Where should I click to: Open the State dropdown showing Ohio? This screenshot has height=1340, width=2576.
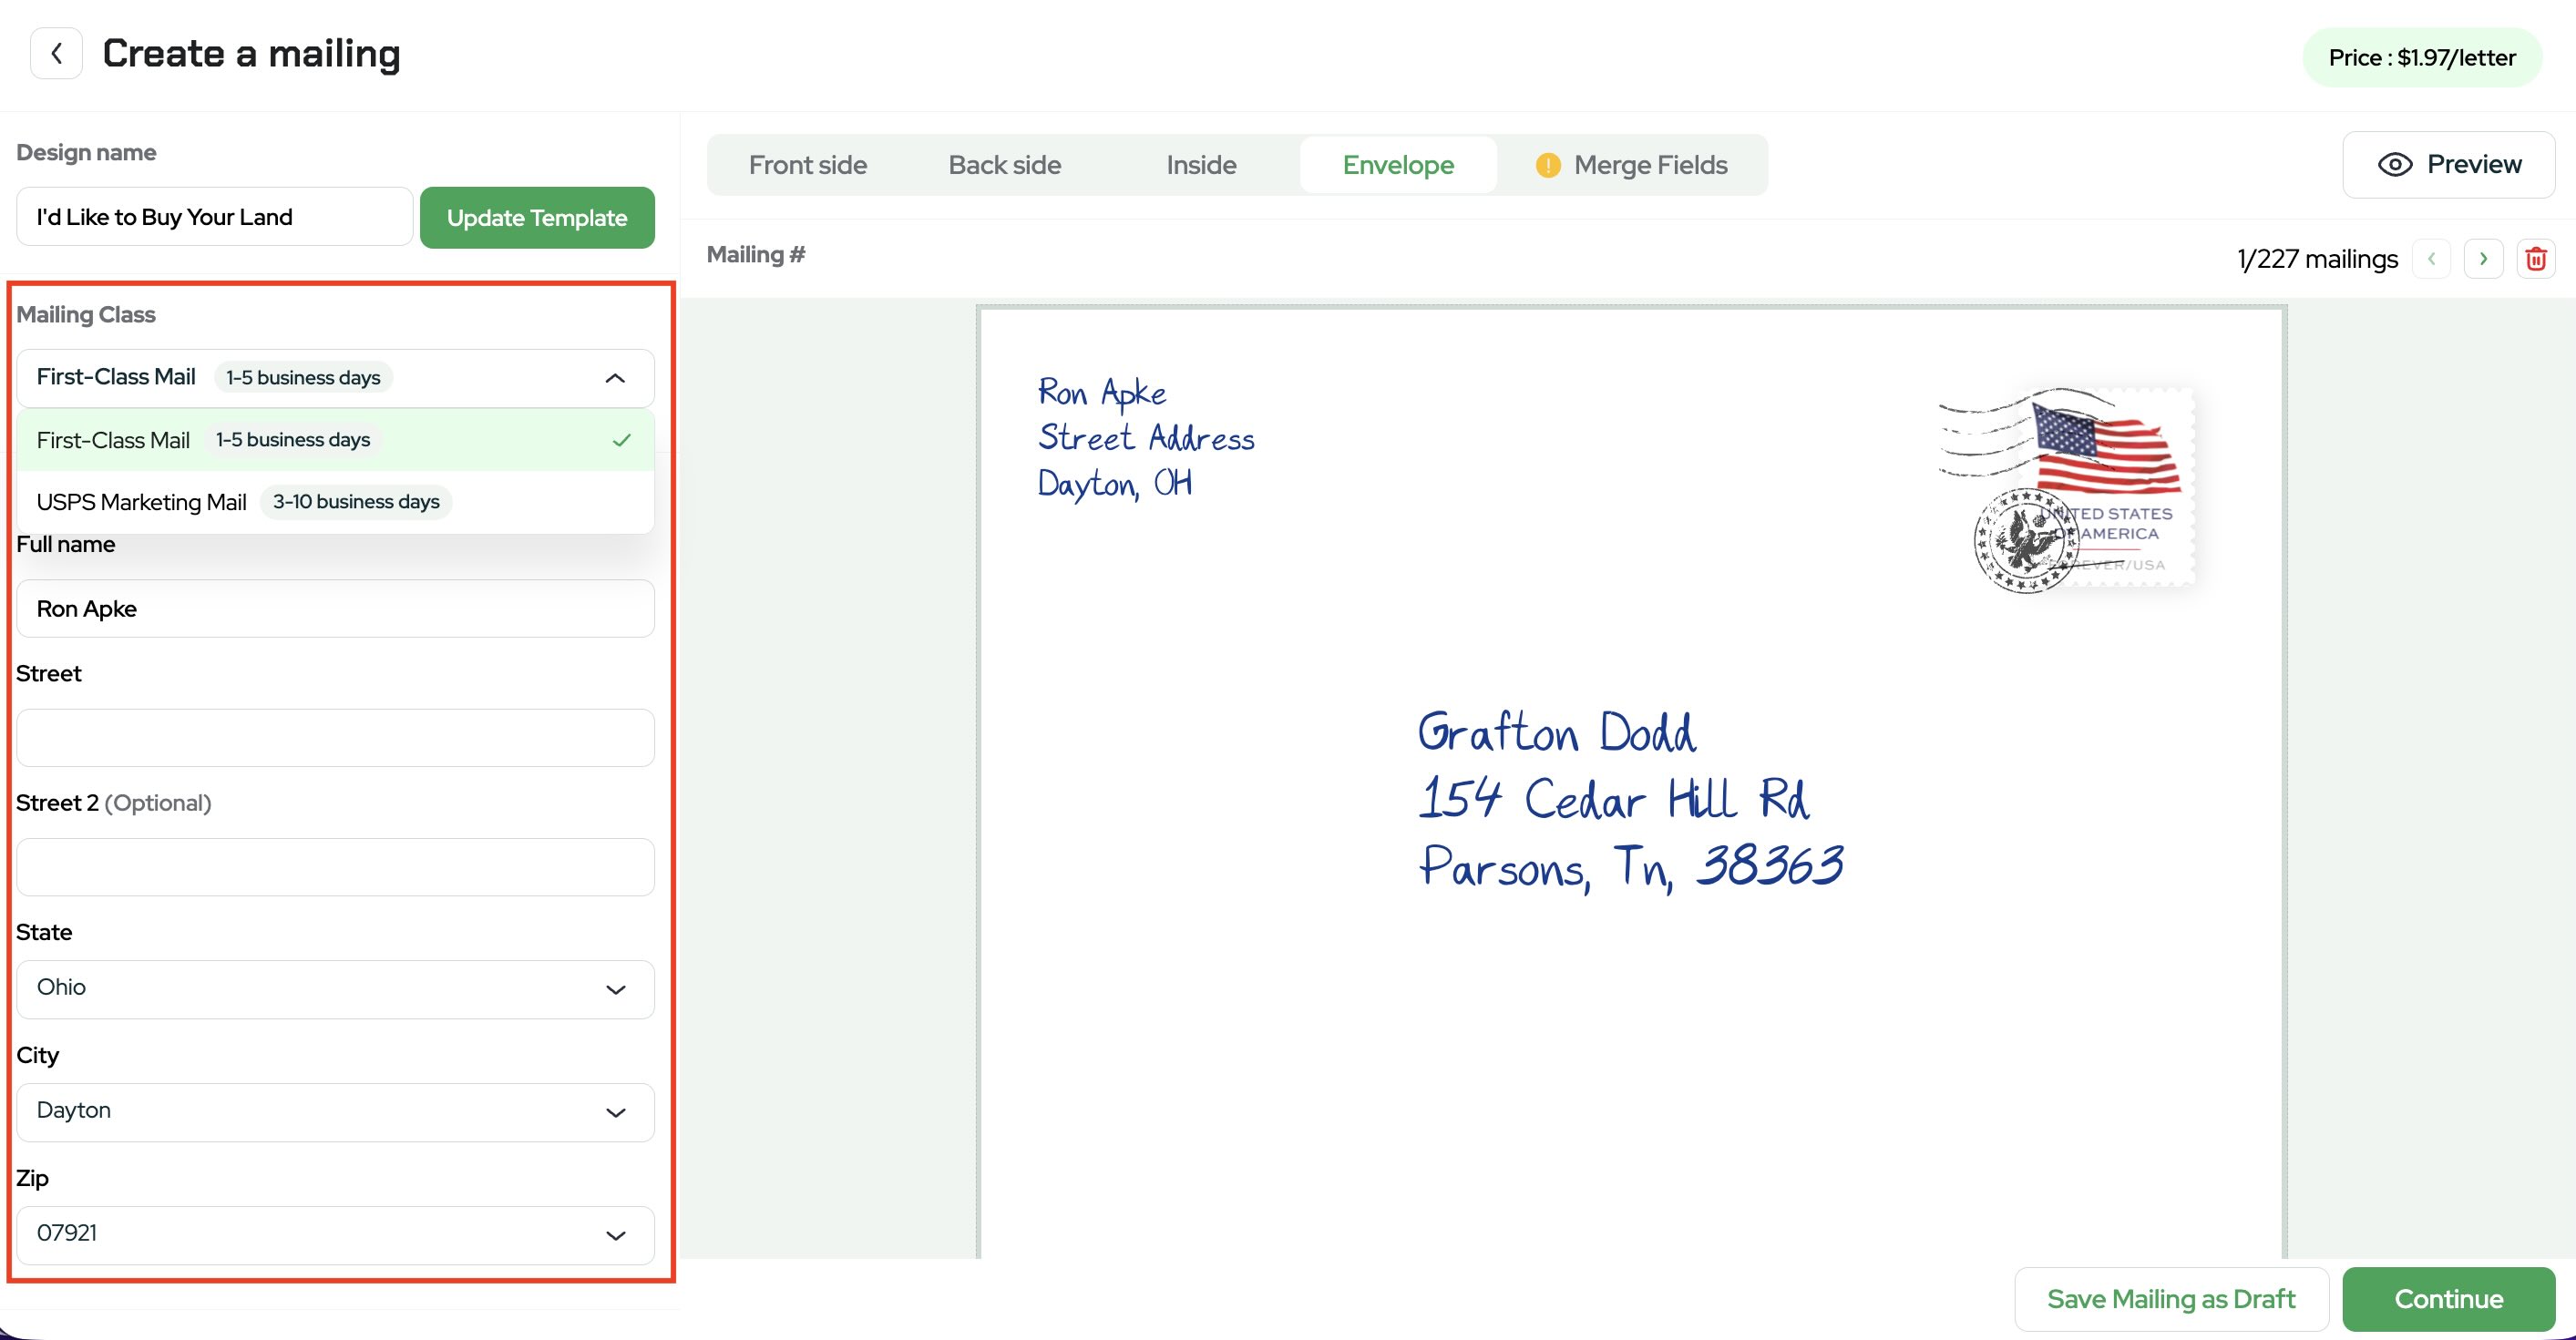point(335,989)
